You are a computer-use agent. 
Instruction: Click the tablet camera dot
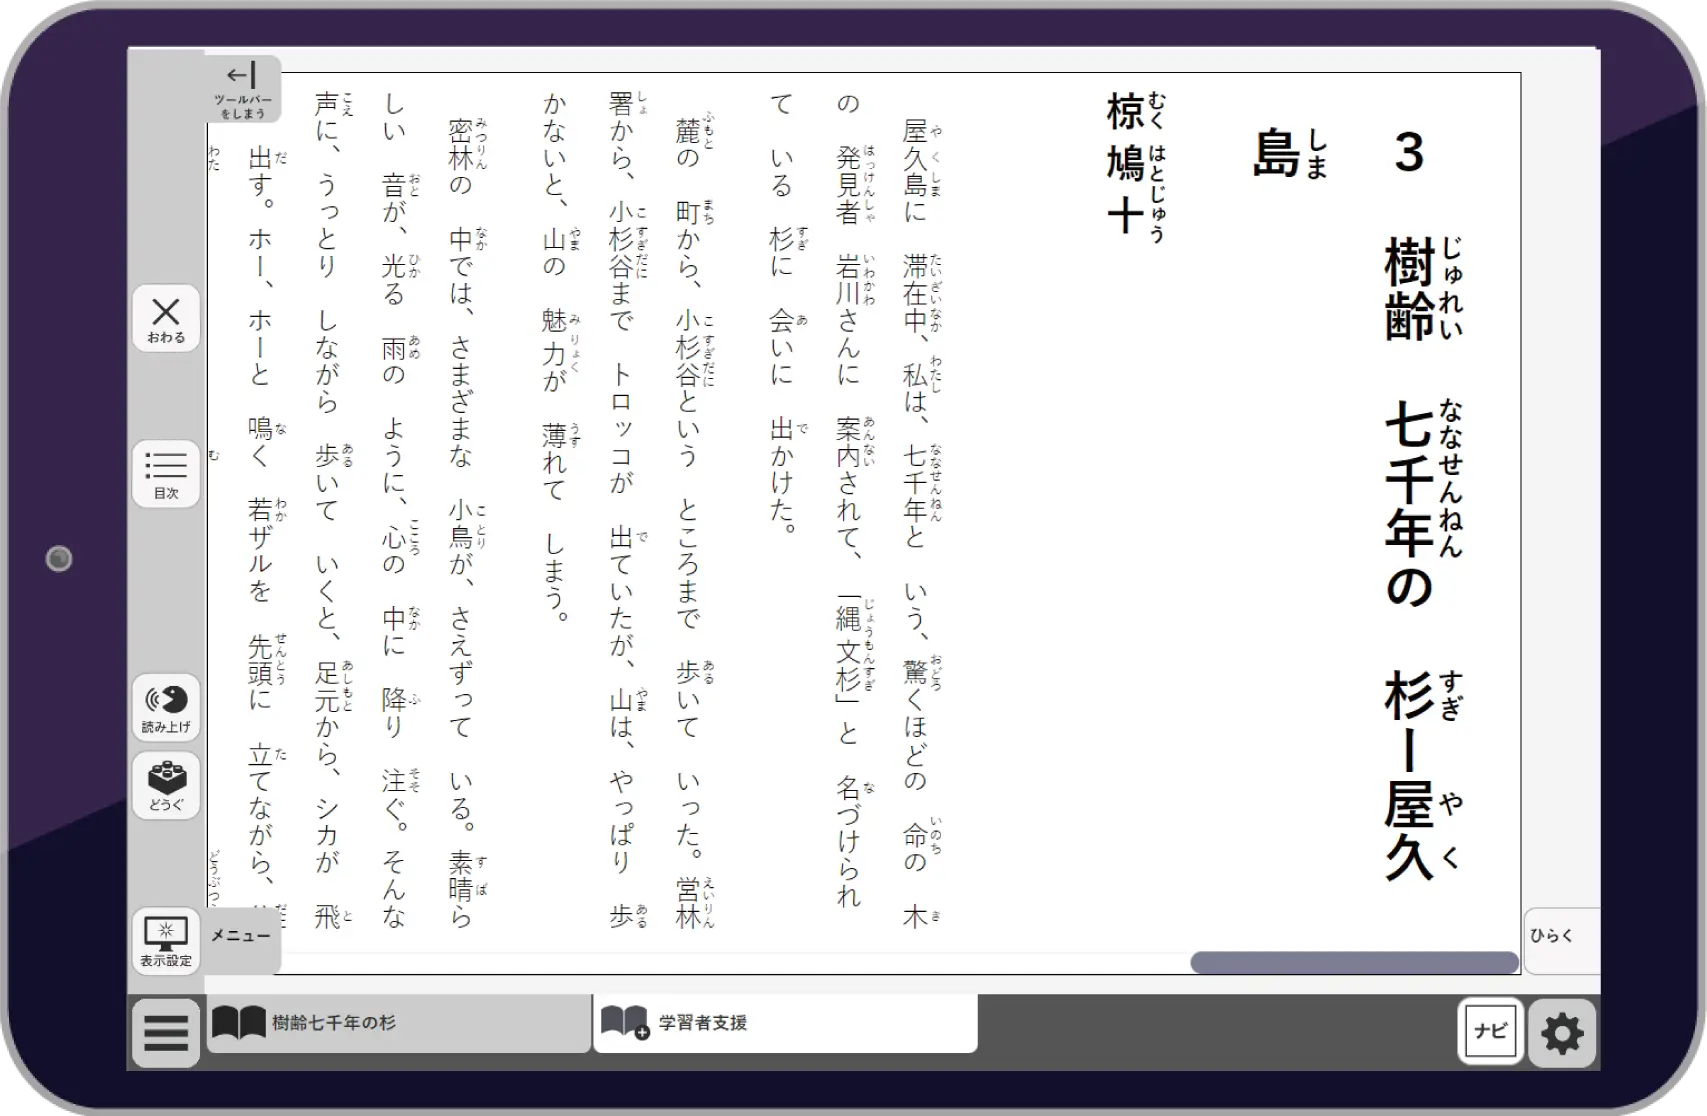click(x=59, y=558)
